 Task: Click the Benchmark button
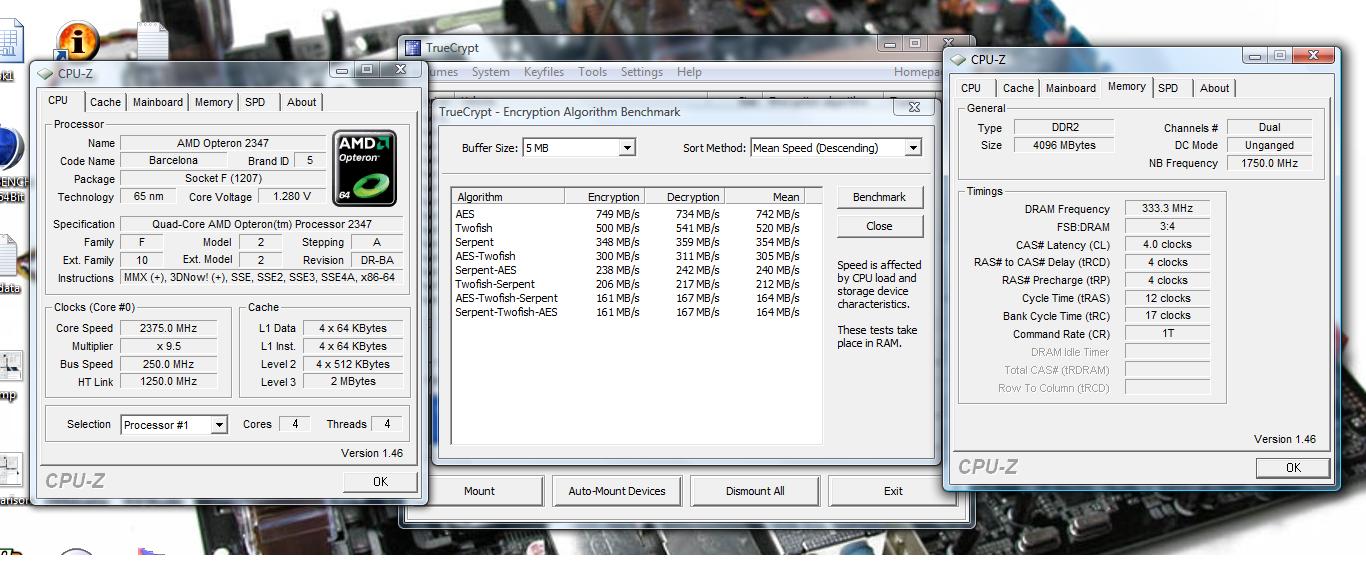879,197
